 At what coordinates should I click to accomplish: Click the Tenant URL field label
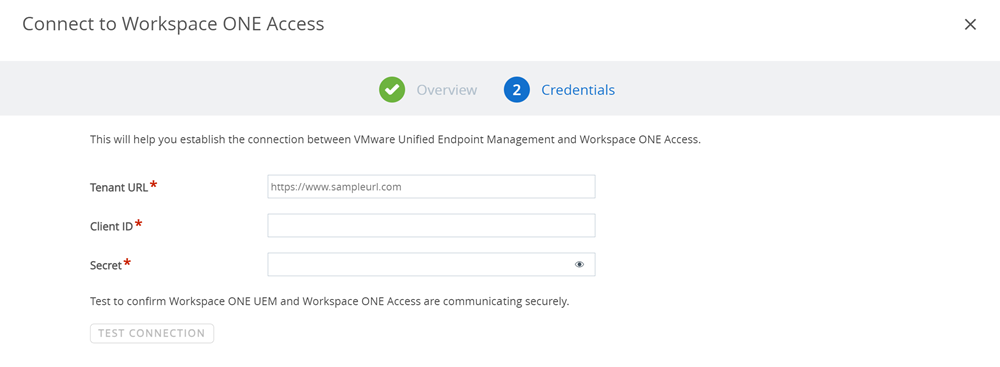[x=119, y=187]
